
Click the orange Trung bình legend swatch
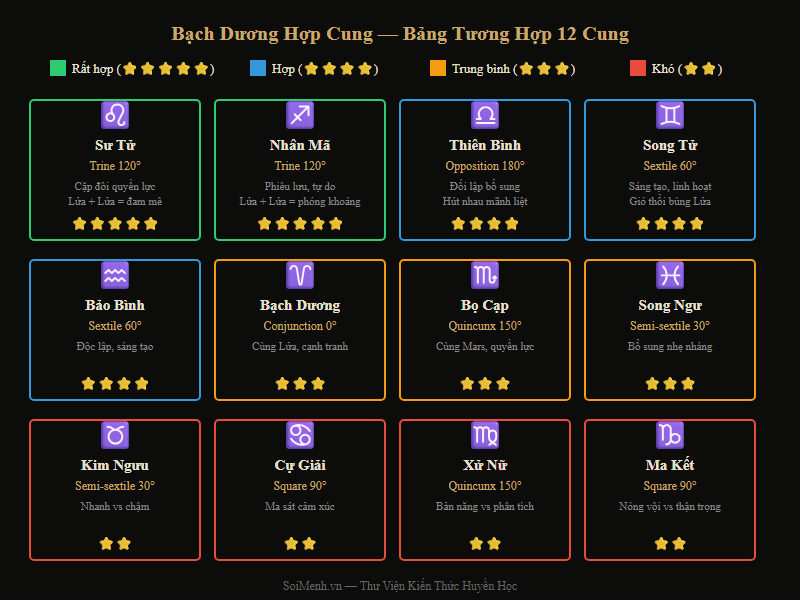(x=437, y=69)
